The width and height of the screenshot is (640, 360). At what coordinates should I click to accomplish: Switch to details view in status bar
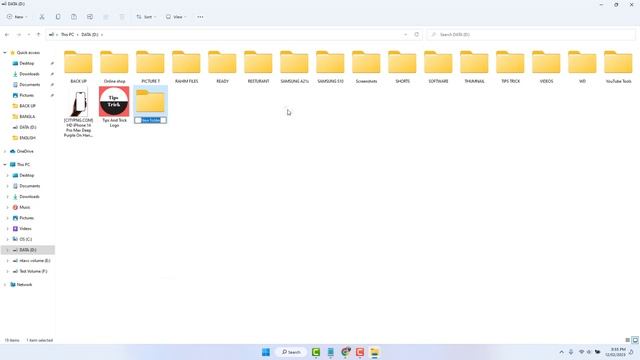tap(627, 340)
